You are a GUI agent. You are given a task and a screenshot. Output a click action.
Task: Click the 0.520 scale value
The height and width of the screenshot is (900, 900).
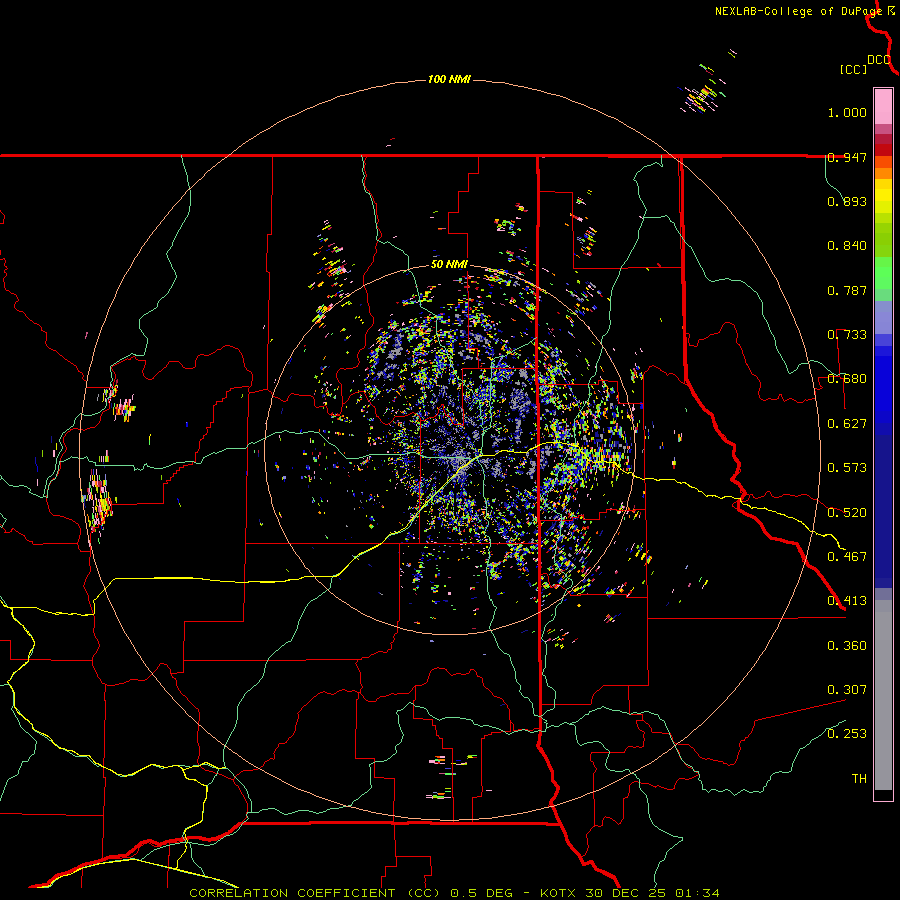[x=847, y=513]
